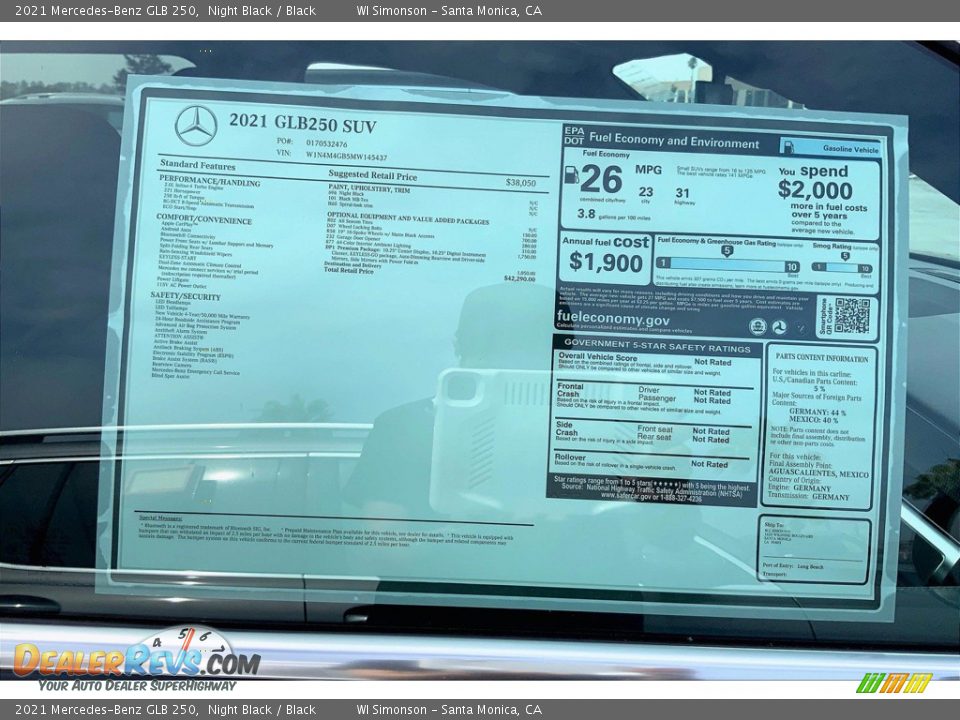
Task: Click the 'GOVERNMENT 5-STAR SAFETY RATINGS' header
Action: (657, 346)
